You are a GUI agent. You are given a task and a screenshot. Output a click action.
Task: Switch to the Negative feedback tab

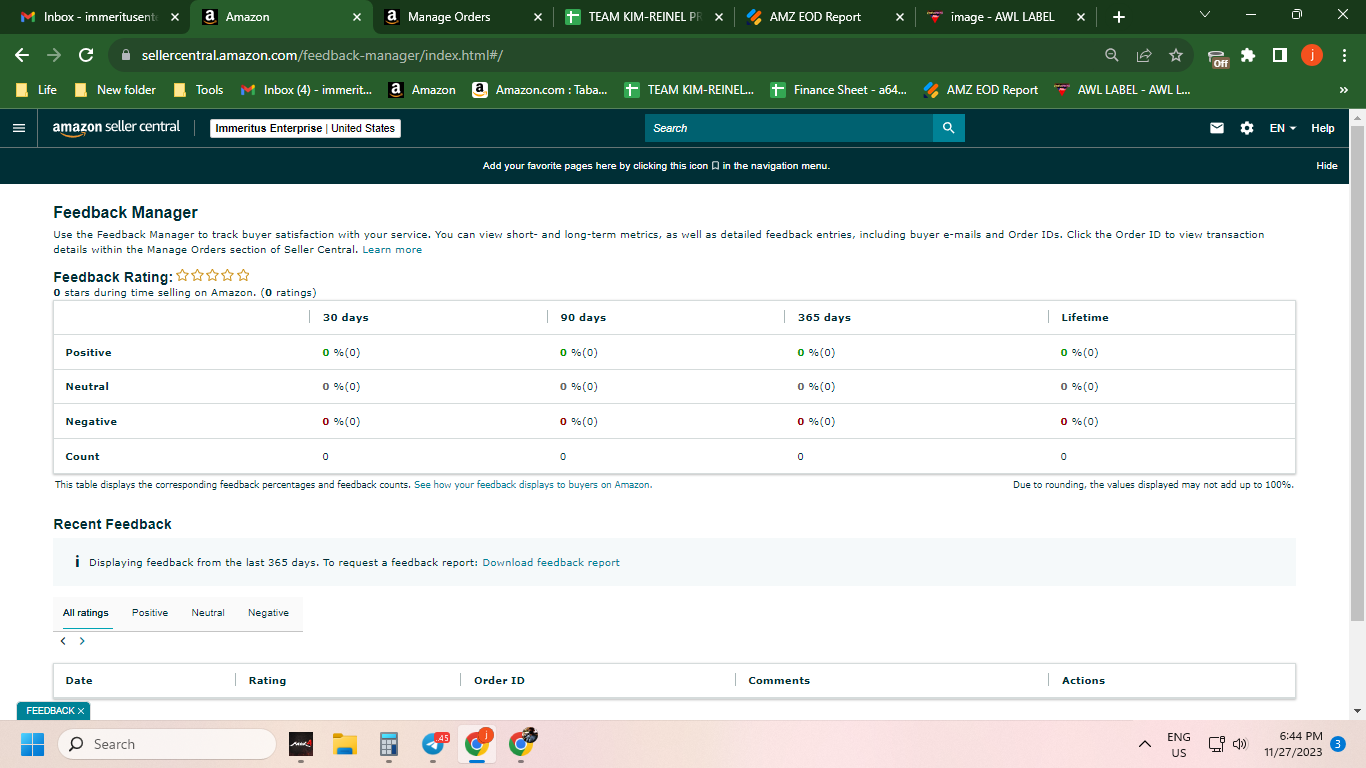(268, 613)
